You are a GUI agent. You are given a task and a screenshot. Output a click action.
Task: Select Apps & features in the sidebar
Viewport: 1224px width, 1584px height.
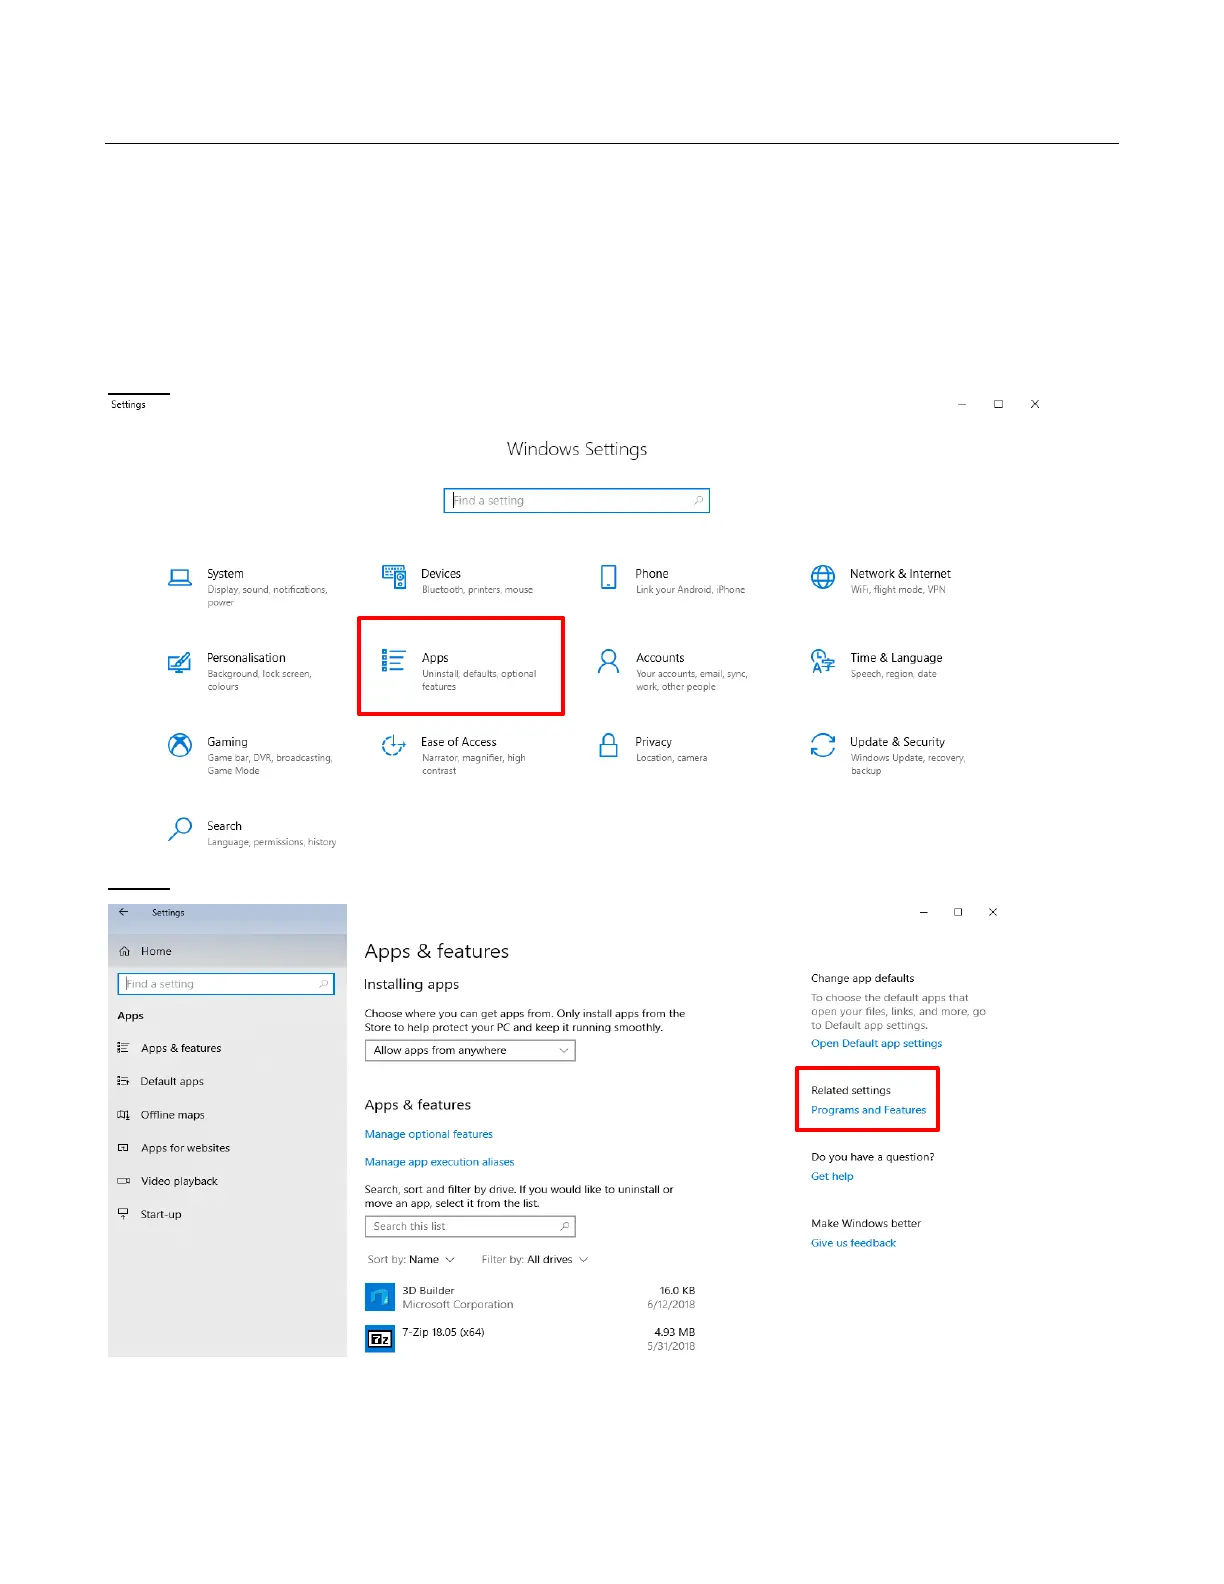pyautogui.click(x=181, y=1048)
